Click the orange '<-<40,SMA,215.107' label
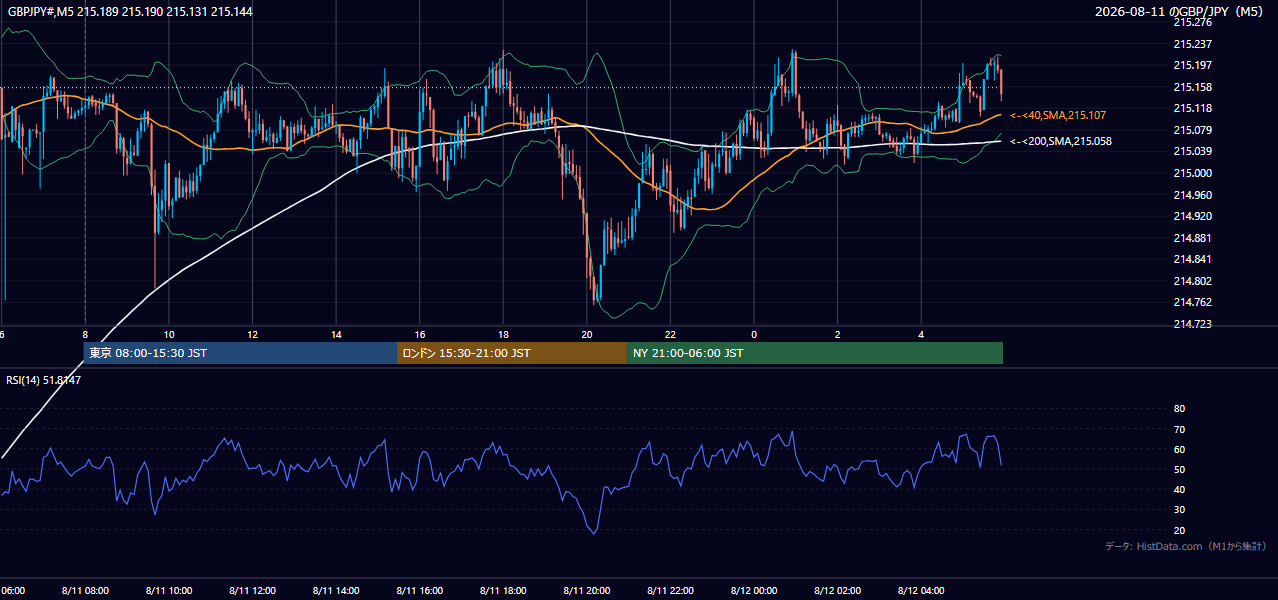The image size is (1278, 600). [1058, 116]
